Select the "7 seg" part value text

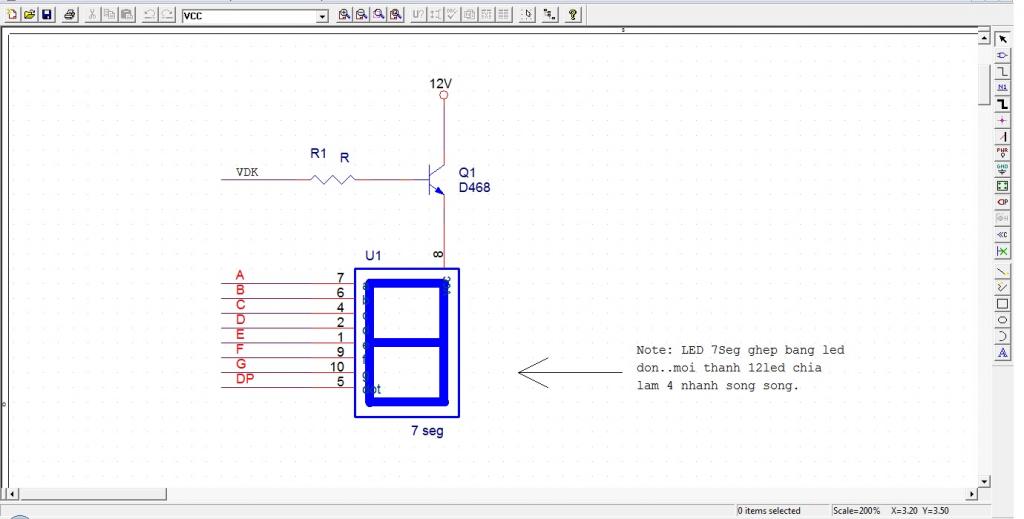427,431
